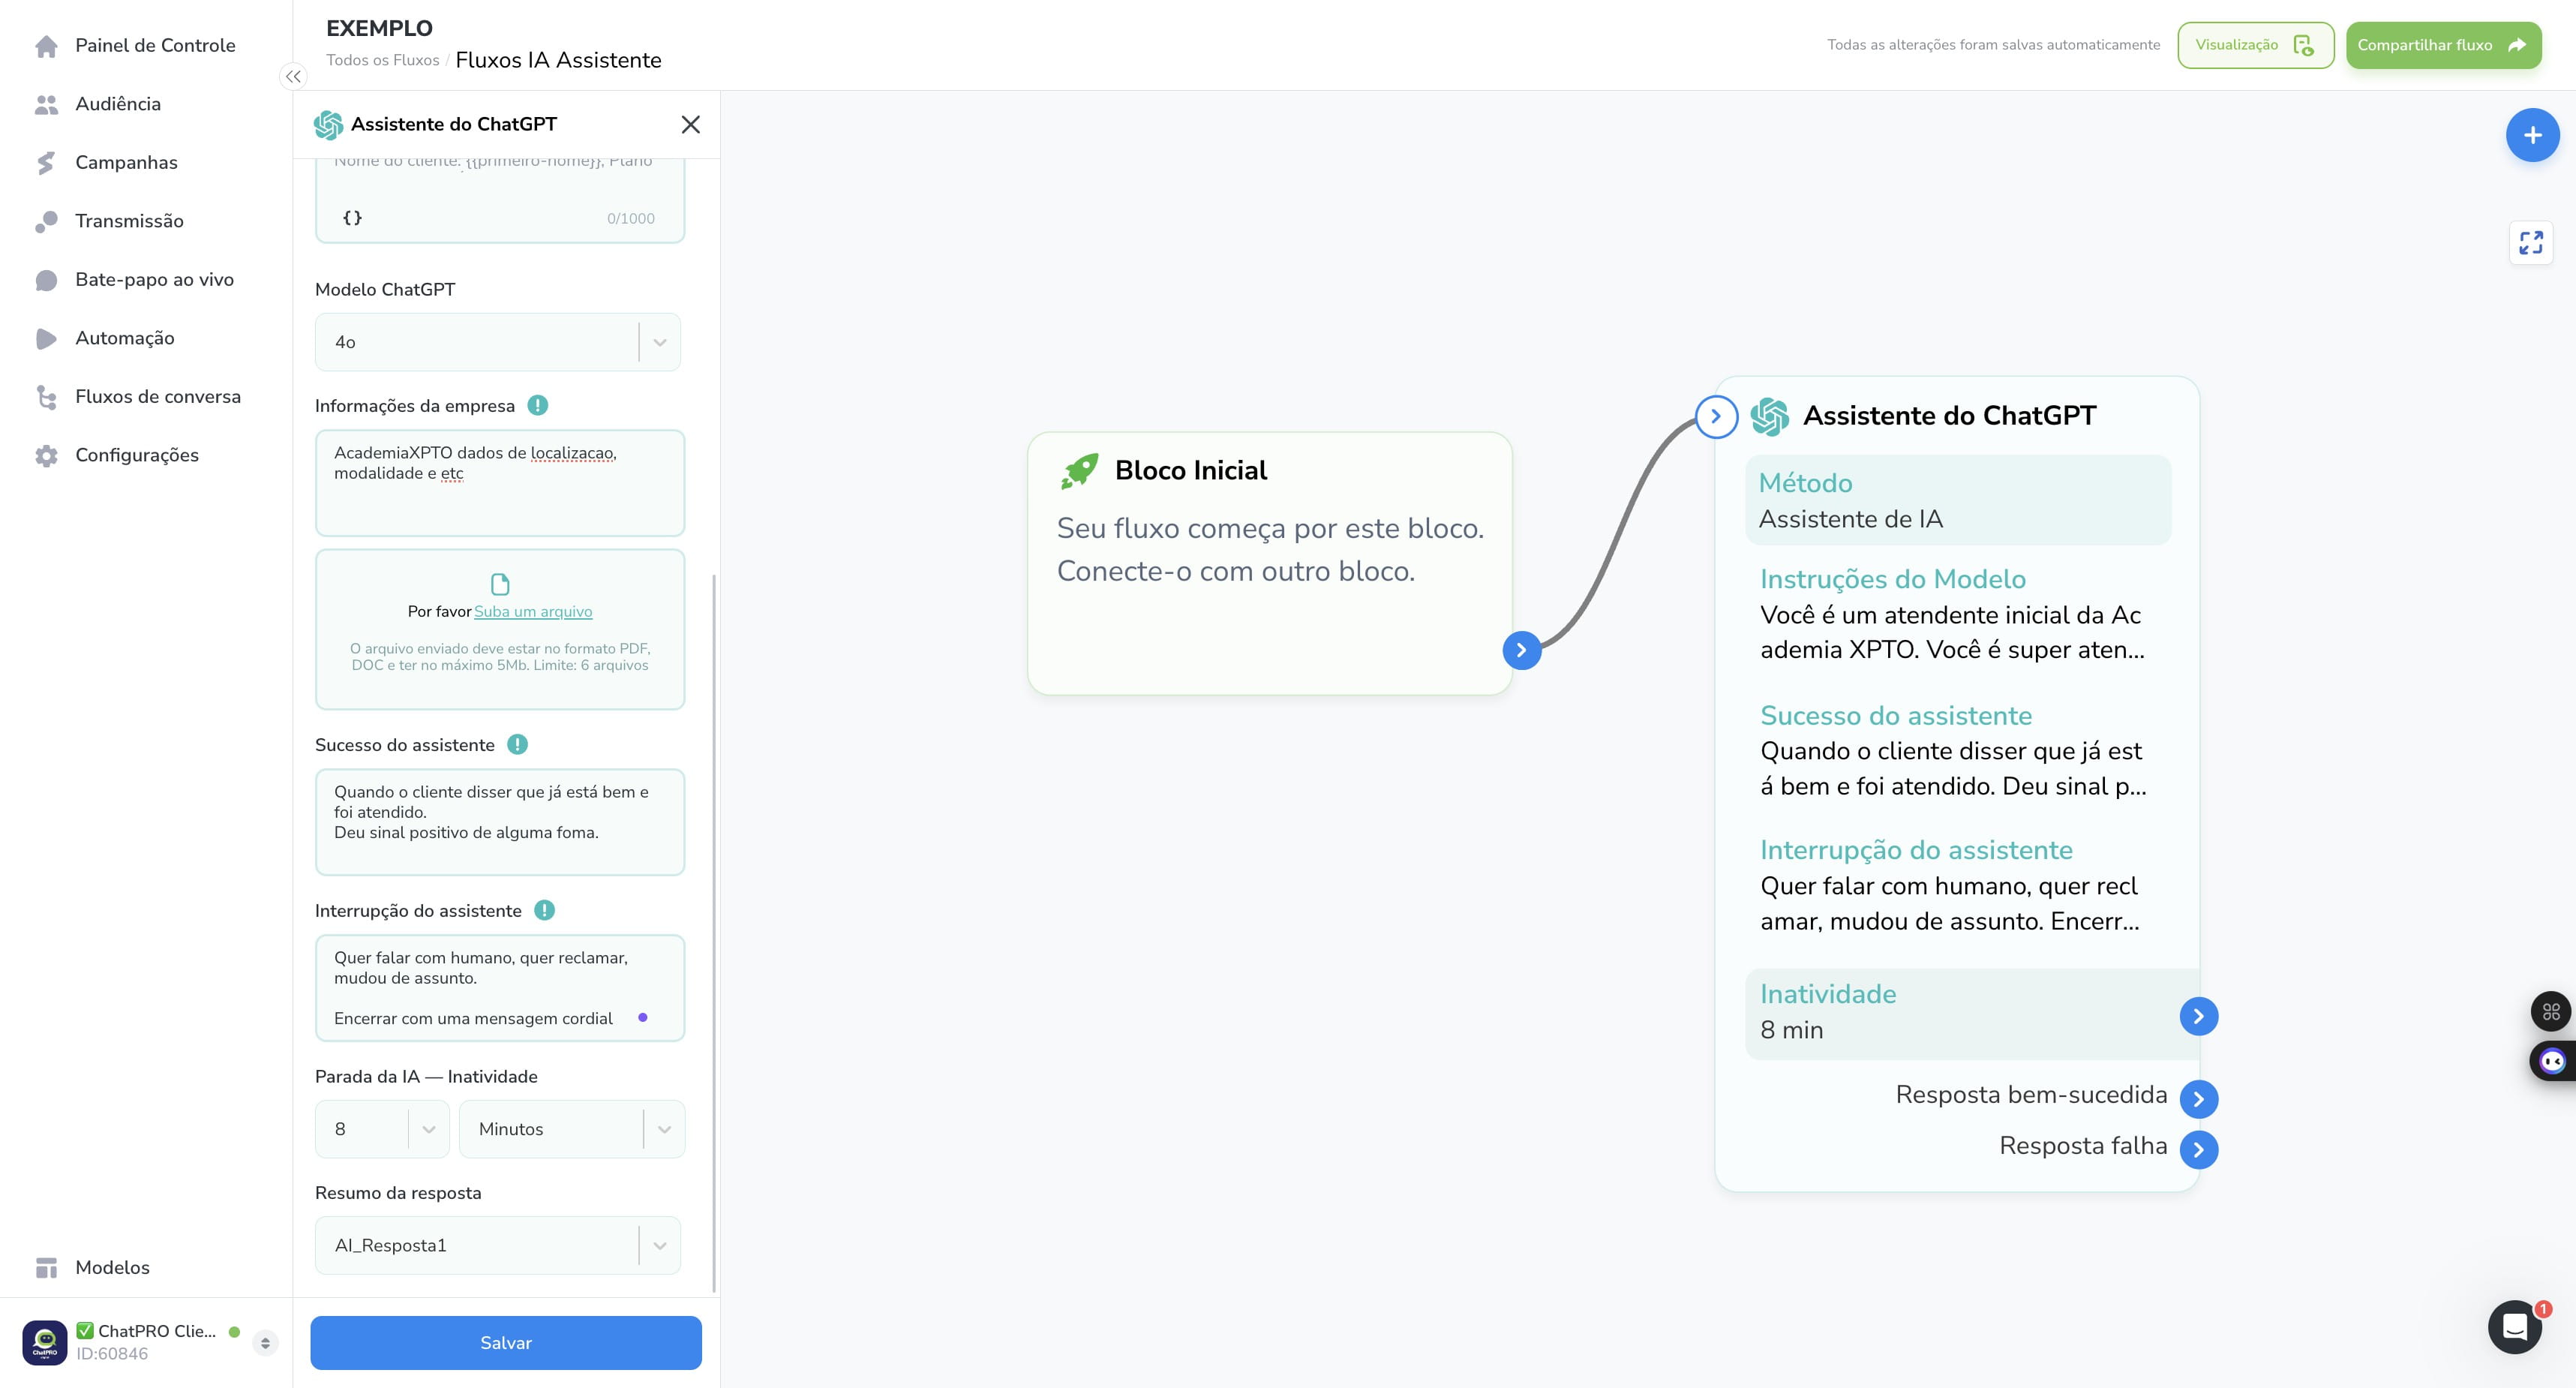Select the Método section in the ChatGPT node

[x=1958, y=500]
